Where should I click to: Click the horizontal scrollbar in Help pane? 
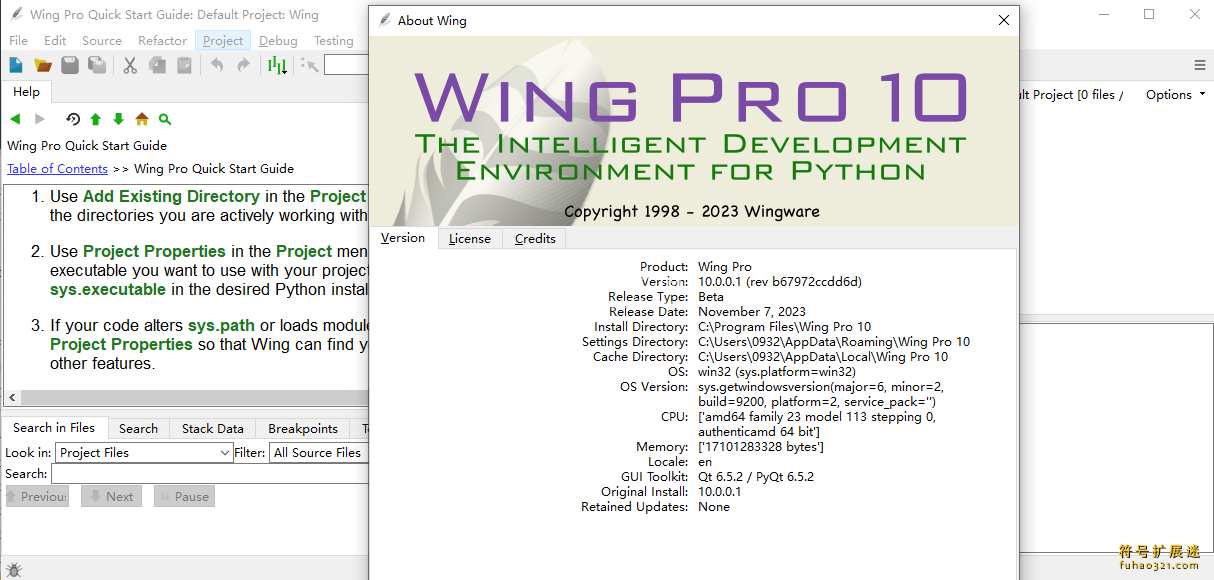[193, 398]
